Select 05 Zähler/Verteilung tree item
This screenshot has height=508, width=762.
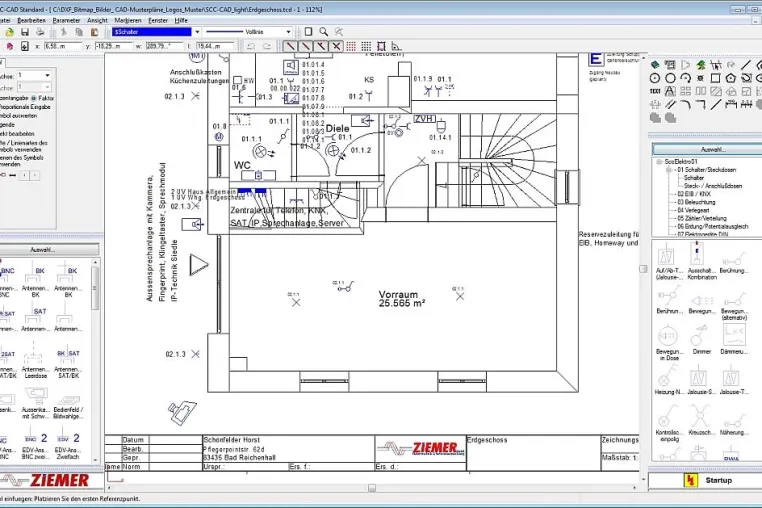[x=702, y=218]
